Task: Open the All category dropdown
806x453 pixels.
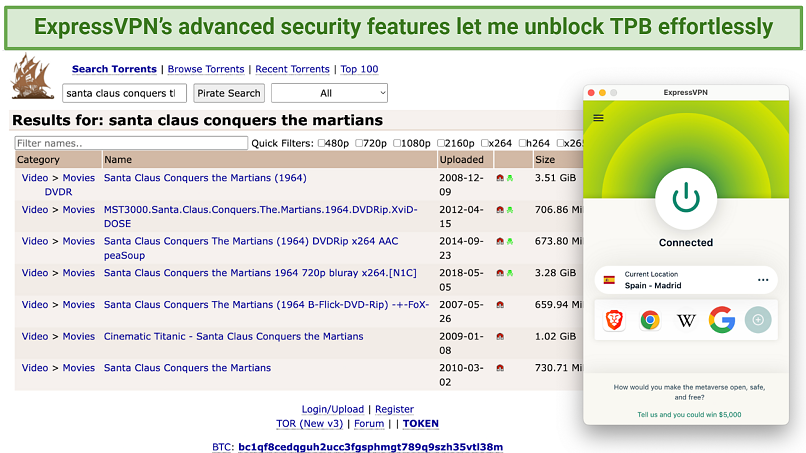Action: (x=329, y=93)
